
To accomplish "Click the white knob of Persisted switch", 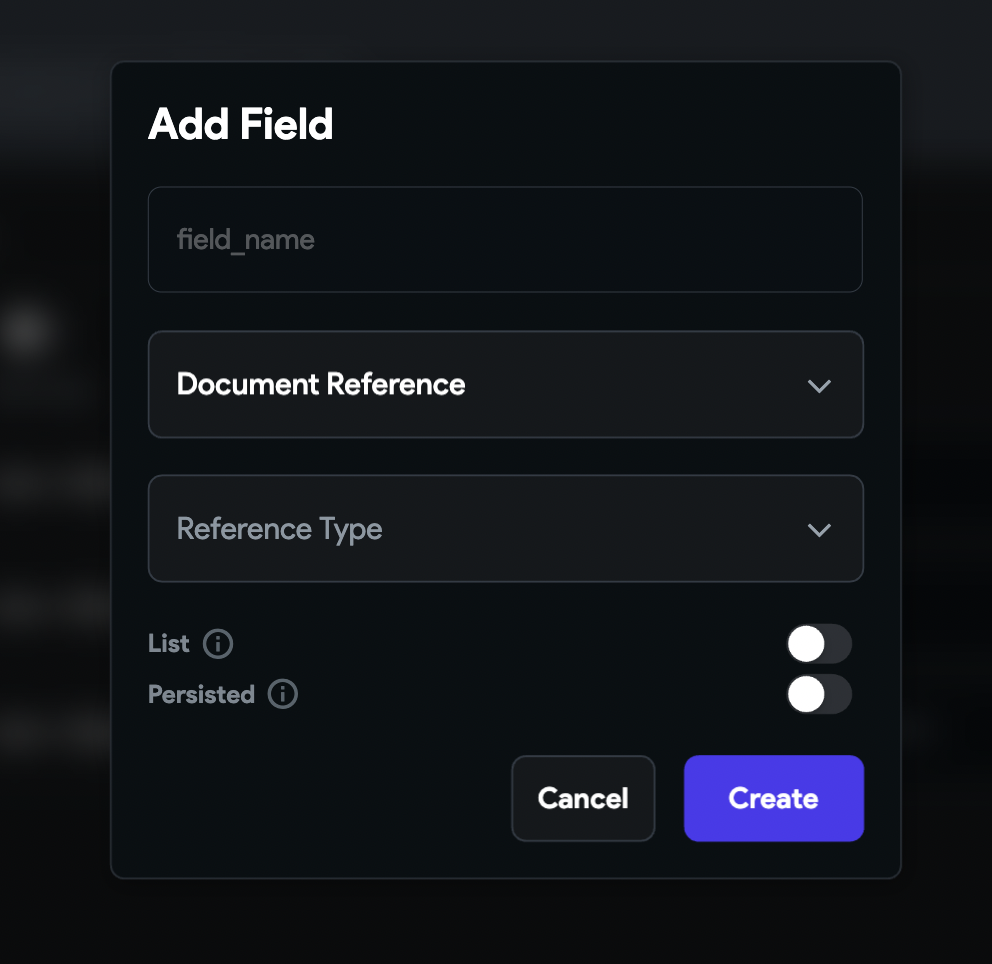I will coord(806,694).
